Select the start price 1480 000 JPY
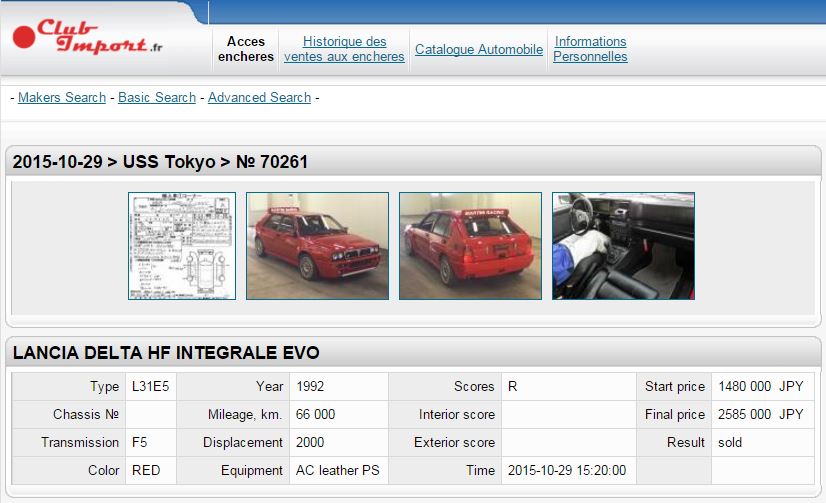Screen dimensions: 826x503 click(x=760, y=386)
